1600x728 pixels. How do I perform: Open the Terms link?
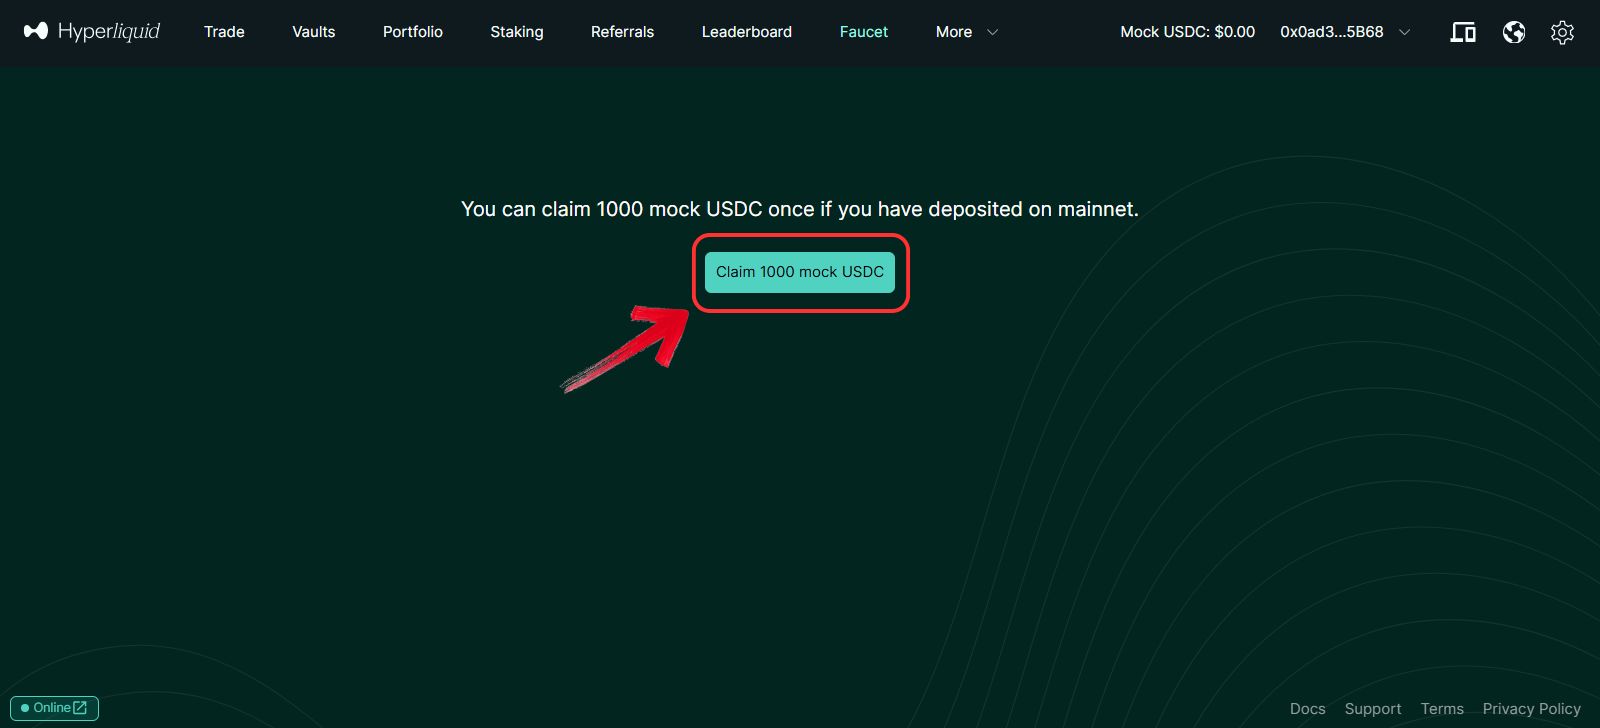[x=1442, y=709]
